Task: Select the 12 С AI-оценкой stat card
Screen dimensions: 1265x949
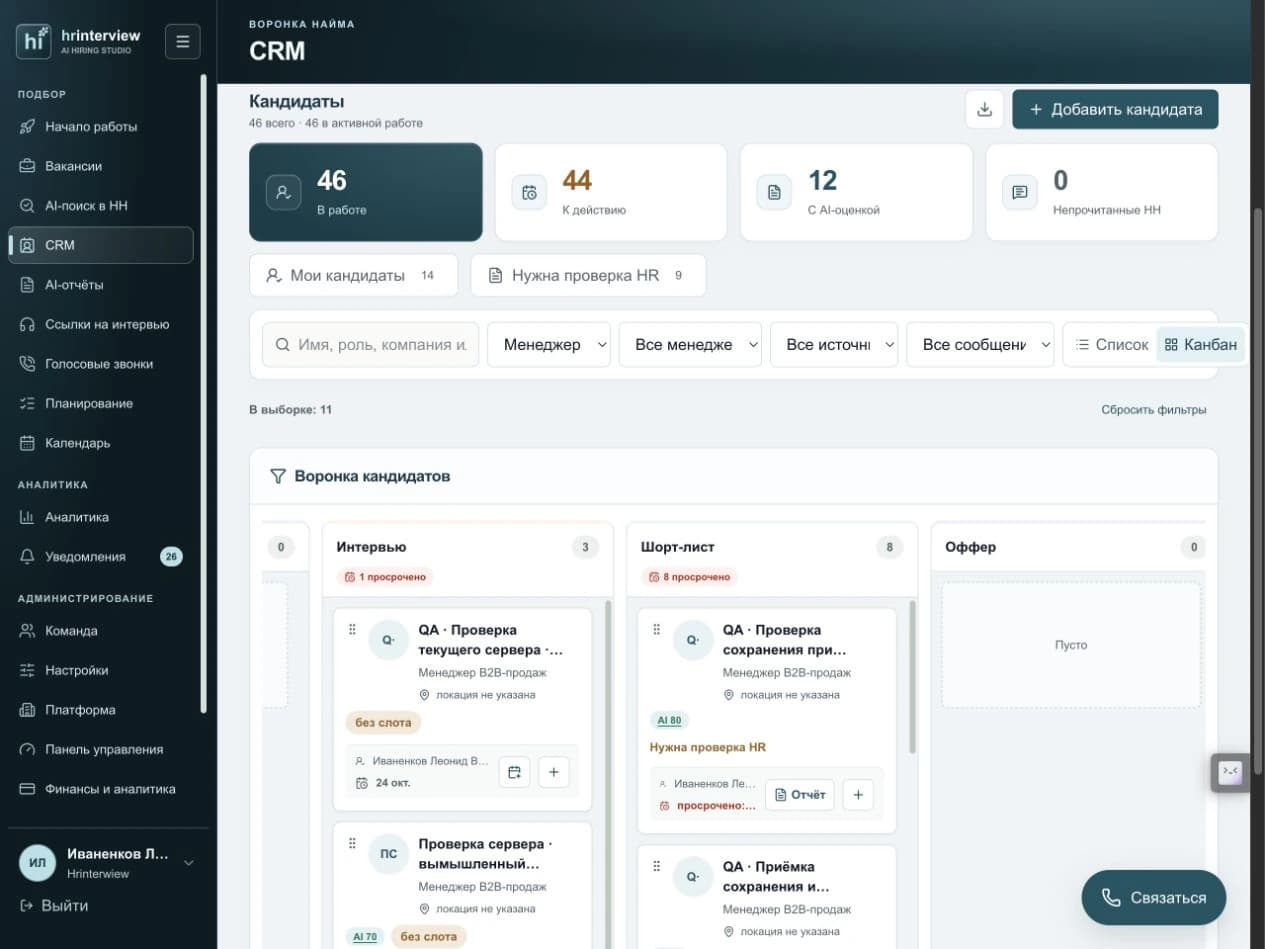Action: coord(856,192)
